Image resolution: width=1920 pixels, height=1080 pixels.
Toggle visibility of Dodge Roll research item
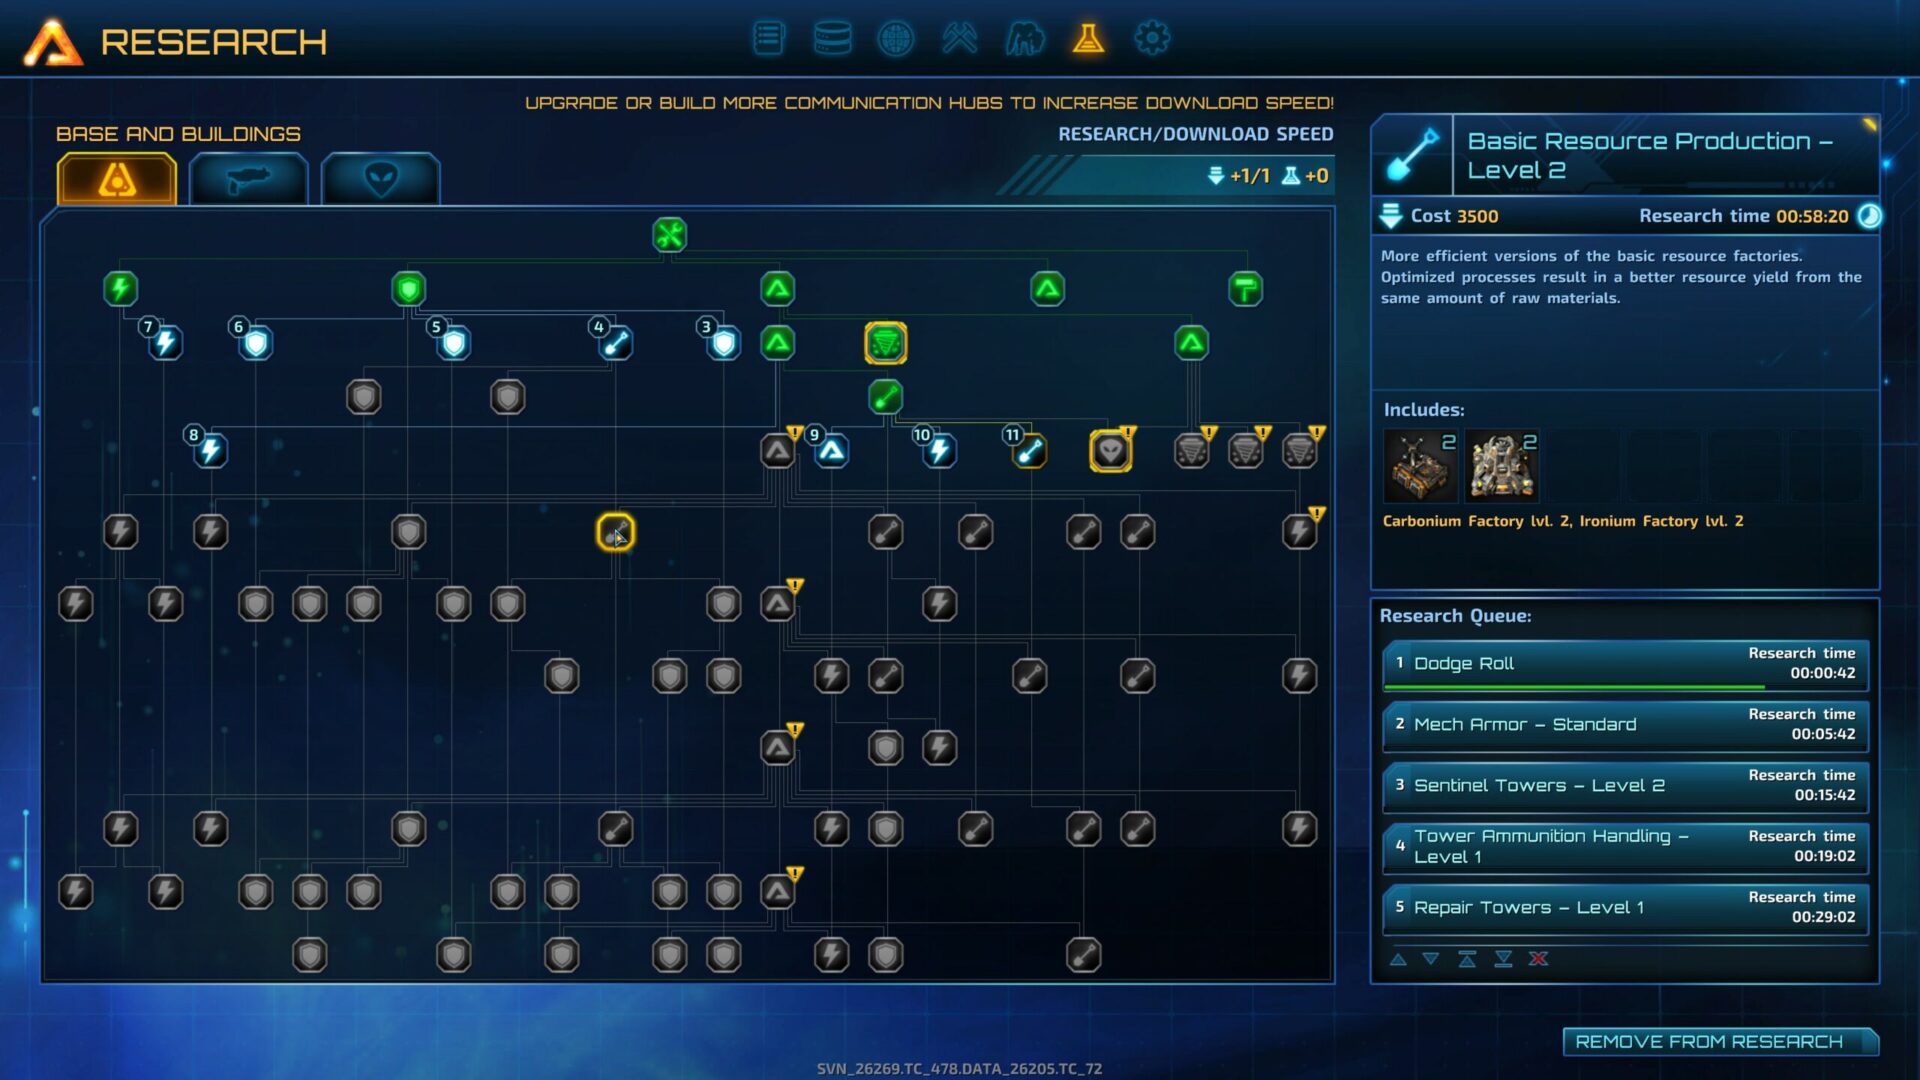coord(1623,662)
